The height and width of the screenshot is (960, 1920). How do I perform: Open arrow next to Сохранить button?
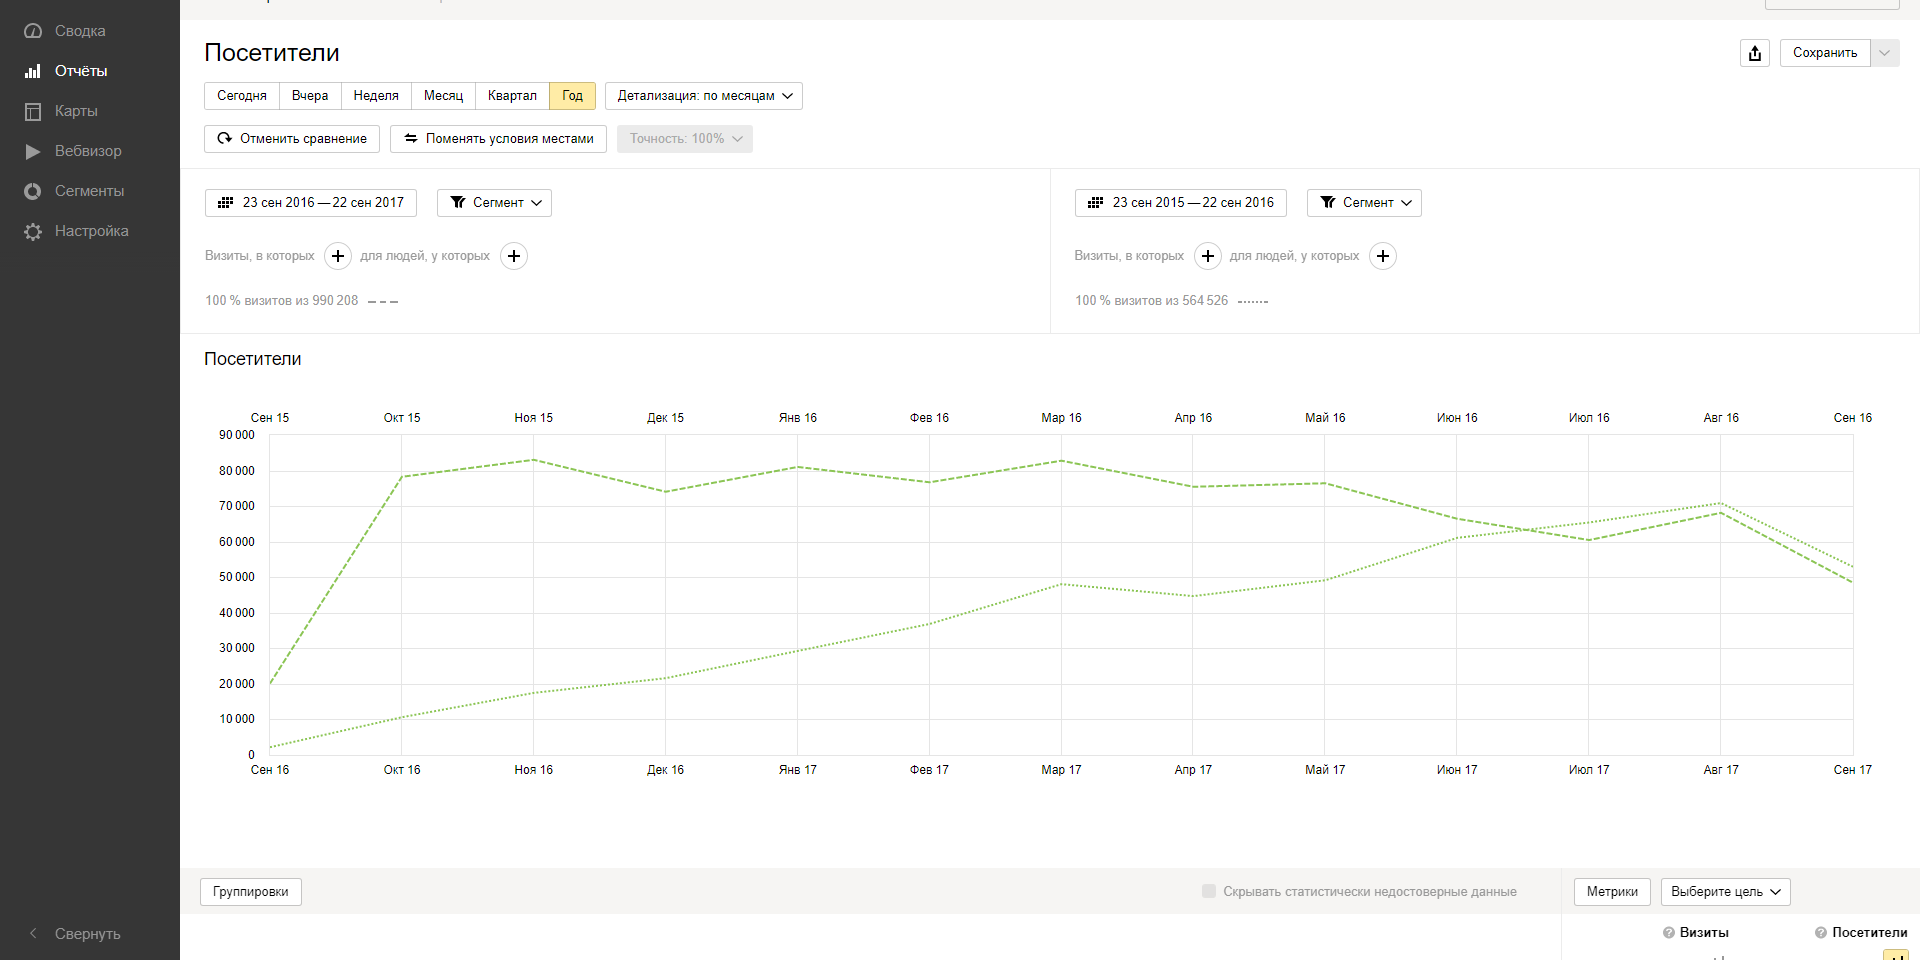pos(1885,53)
